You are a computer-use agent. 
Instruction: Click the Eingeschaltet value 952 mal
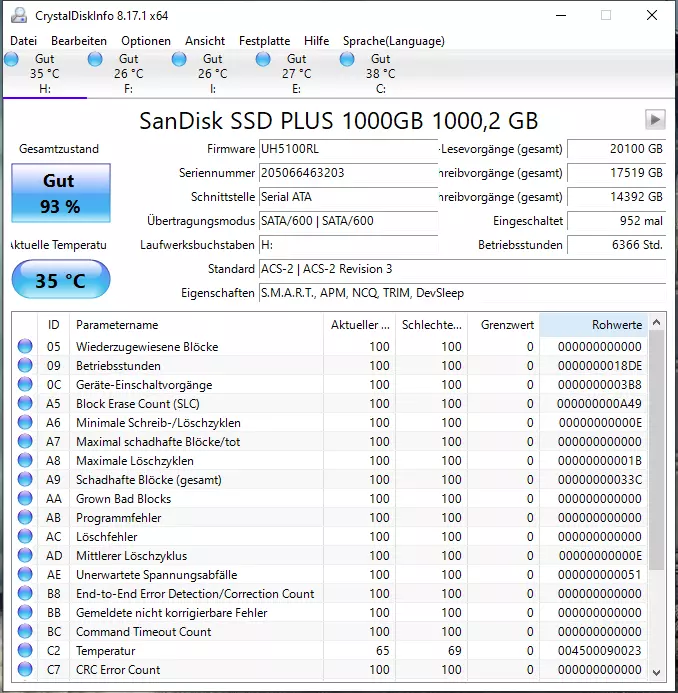pyautogui.click(x=617, y=221)
